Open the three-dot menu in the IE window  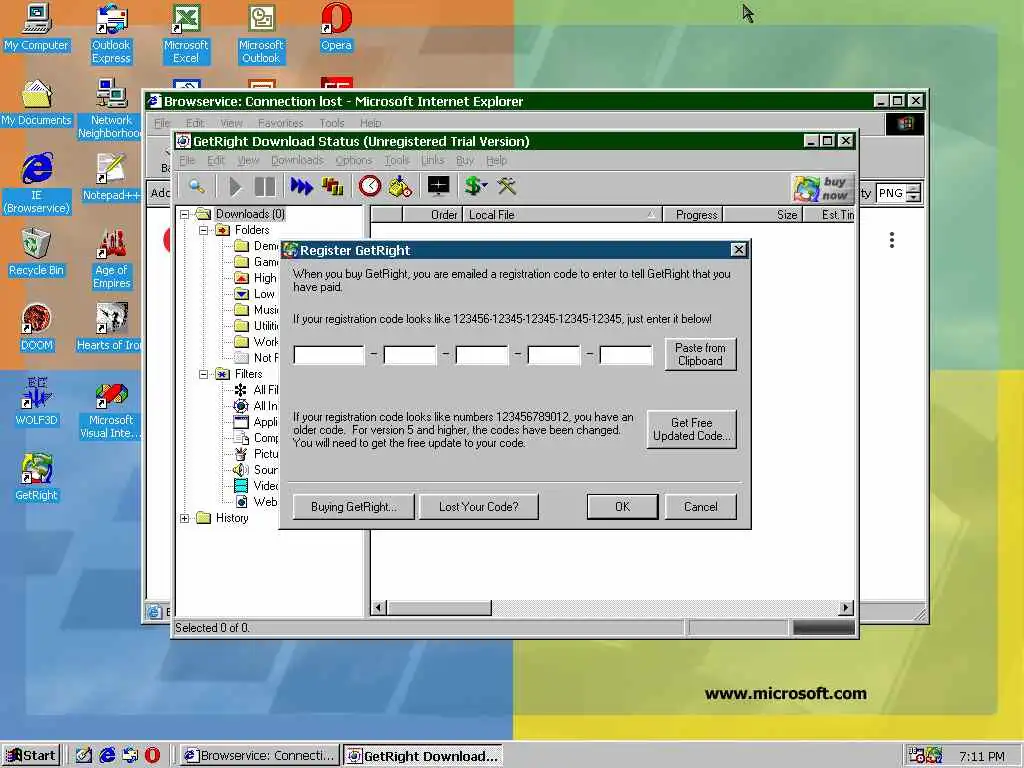[891, 240]
